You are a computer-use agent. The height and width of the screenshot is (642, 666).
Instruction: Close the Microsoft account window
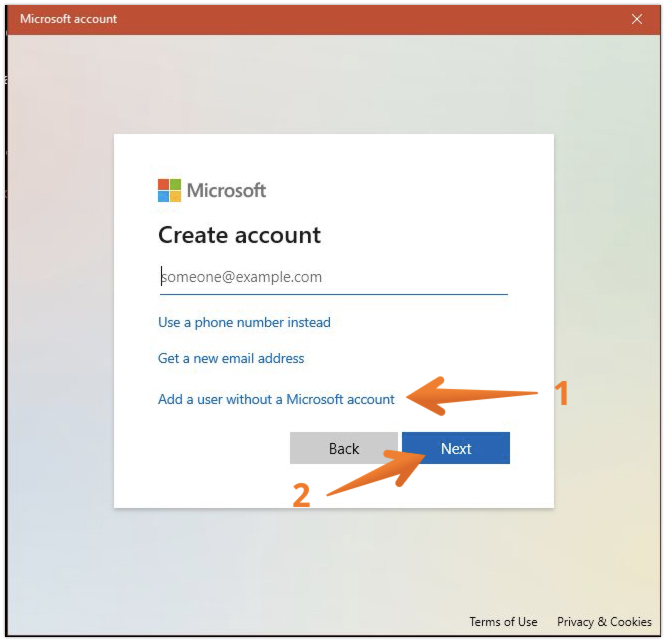click(x=637, y=19)
